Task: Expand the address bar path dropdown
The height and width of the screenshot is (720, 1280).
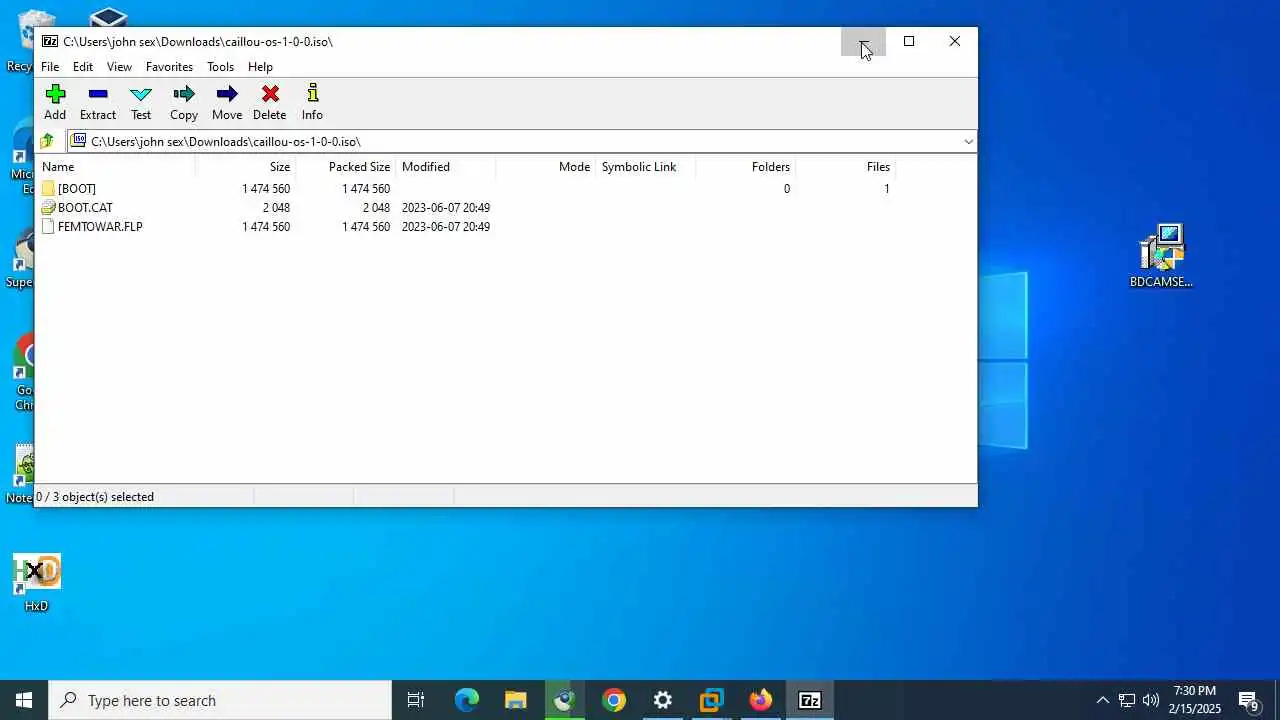Action: [x=968, y=141]
